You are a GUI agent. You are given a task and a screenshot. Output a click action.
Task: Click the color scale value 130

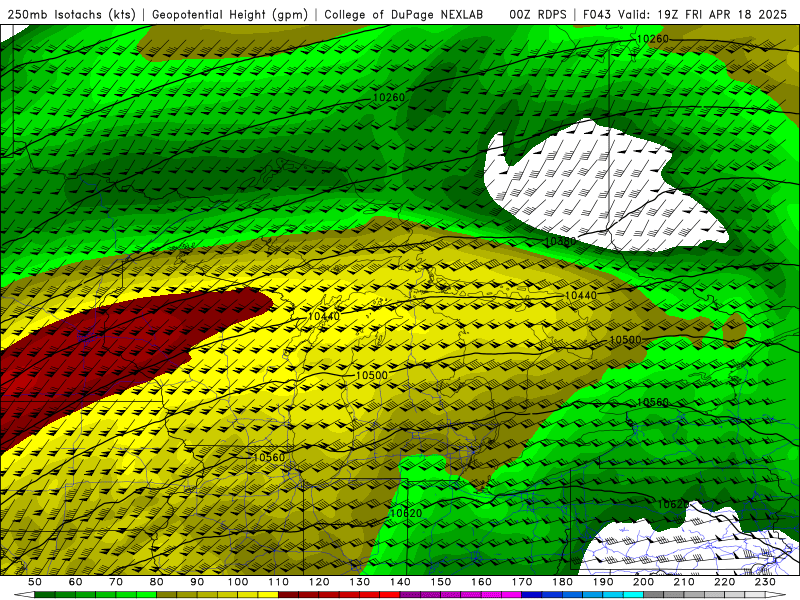pos(360,582)
